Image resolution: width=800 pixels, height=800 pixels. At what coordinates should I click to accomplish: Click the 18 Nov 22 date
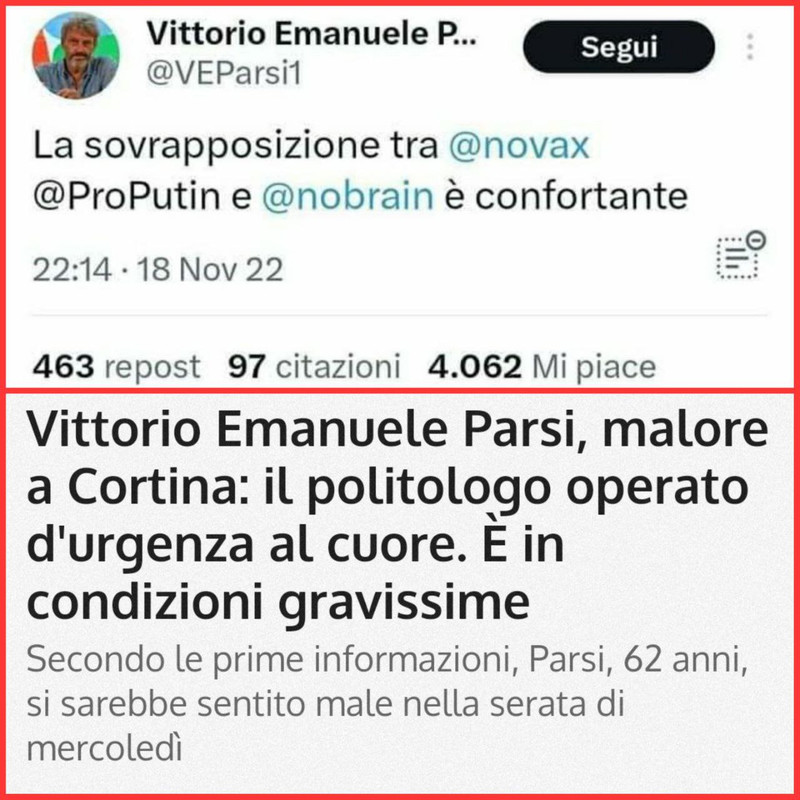coord(210,269)
